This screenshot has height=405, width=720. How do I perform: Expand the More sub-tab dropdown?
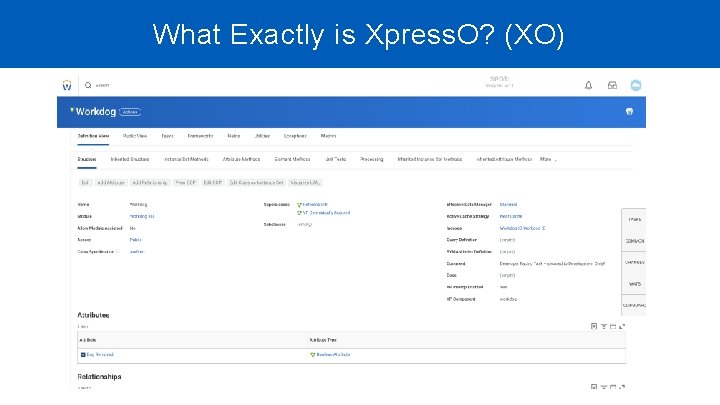tap(548, 159)
